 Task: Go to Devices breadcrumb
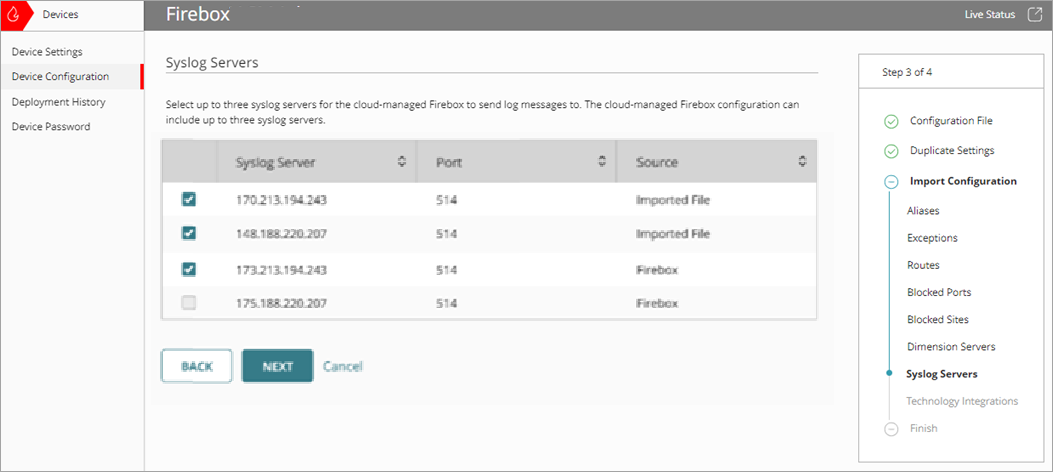60,14
